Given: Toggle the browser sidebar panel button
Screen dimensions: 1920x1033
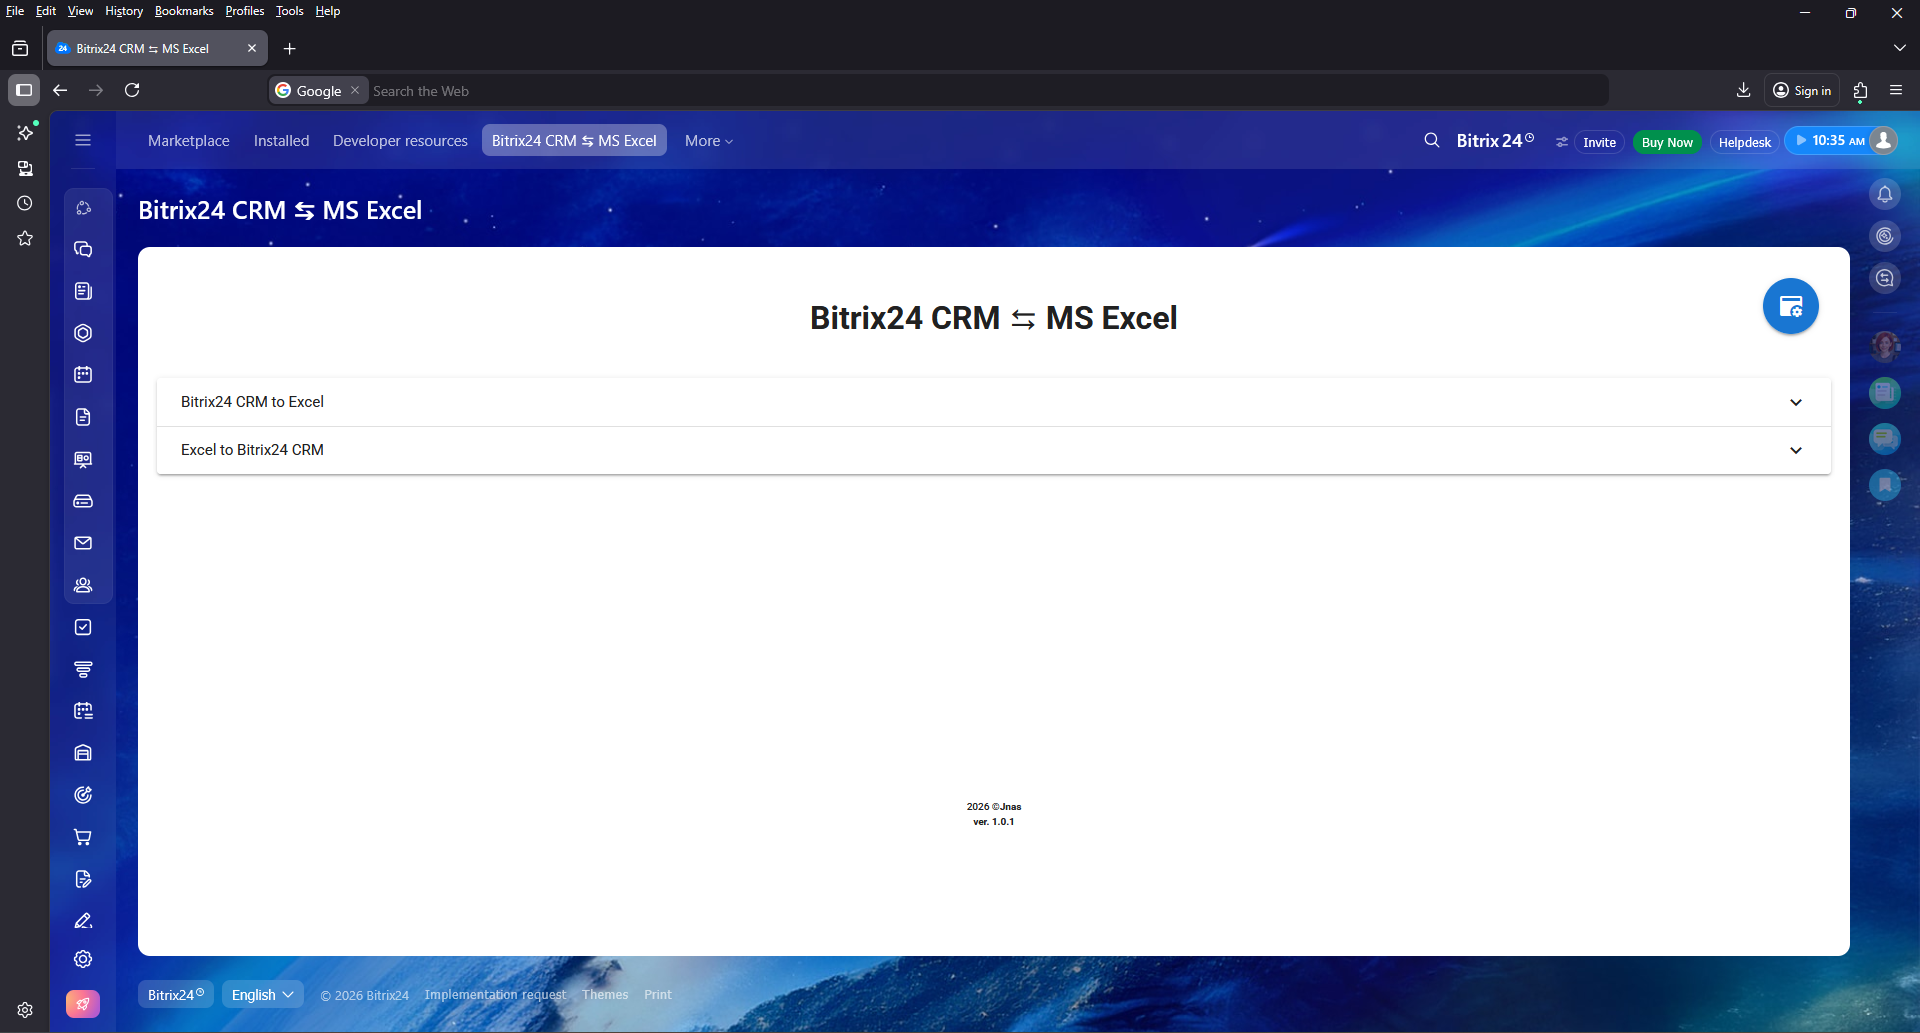Looking at the screenshot, I should [24, 90].
